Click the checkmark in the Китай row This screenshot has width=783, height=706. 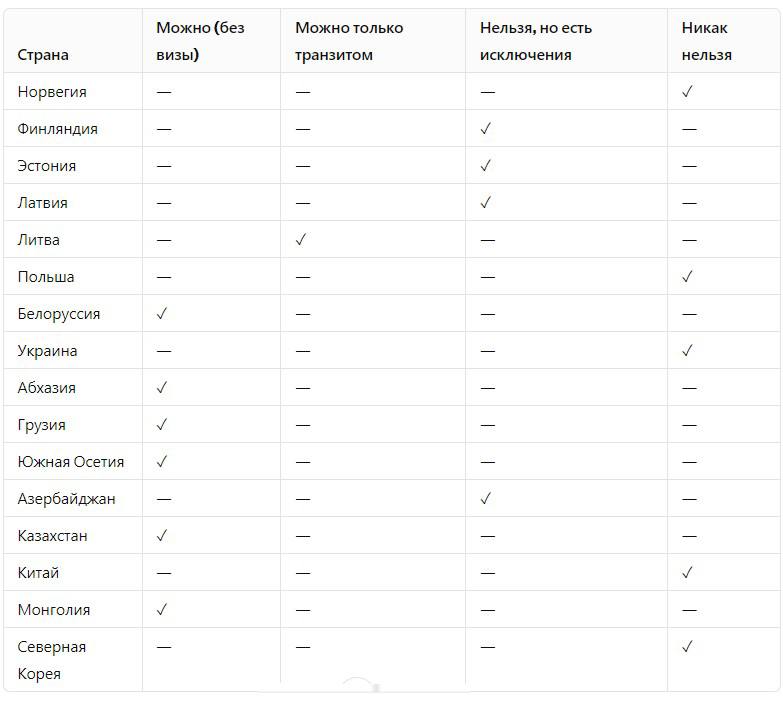(687, 573)
